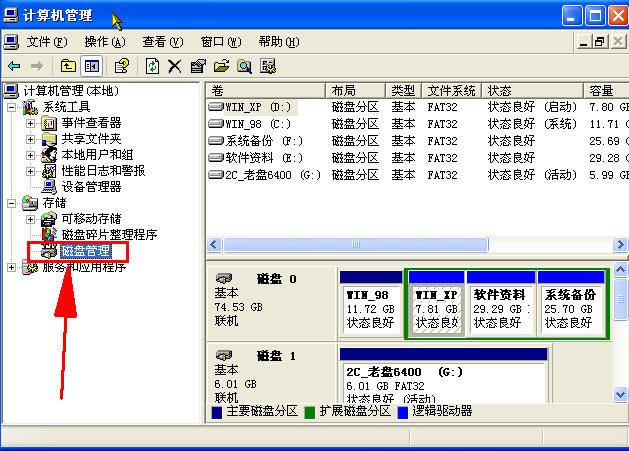
Task: Sort by the 类型 column header
Action: 404,91
